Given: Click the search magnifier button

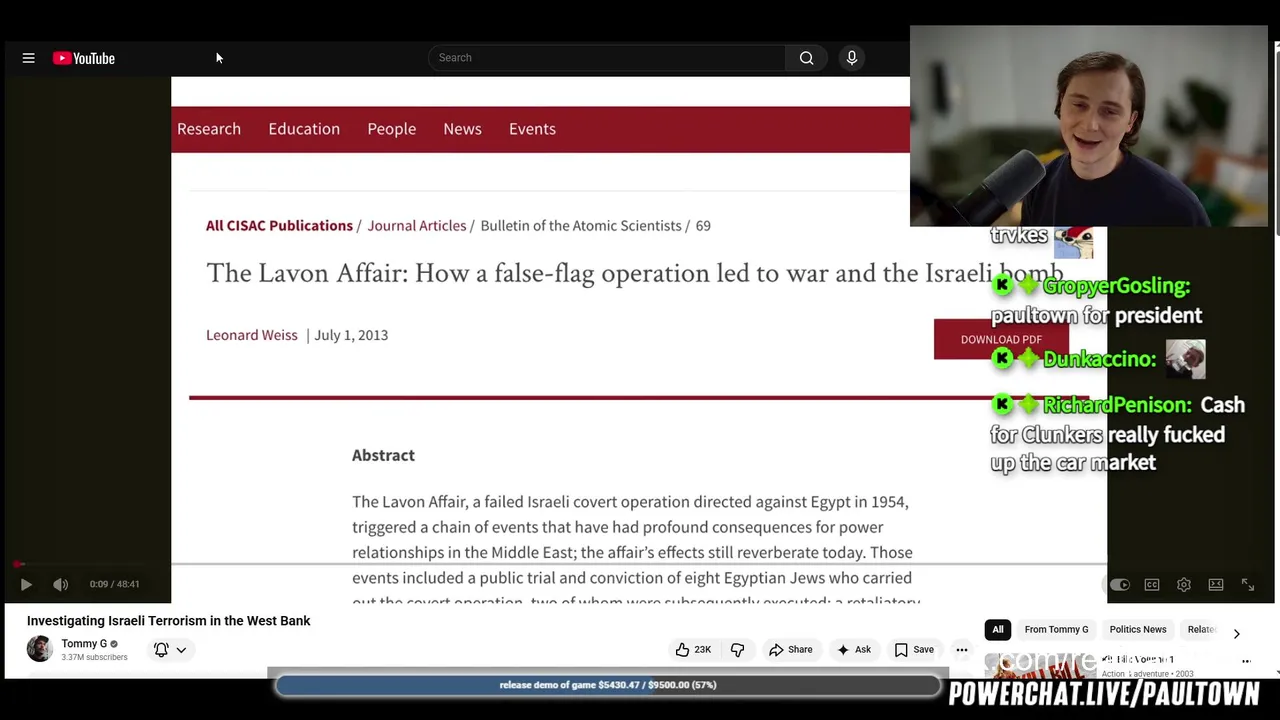Looking at the screenshot, I should [806, 58].
